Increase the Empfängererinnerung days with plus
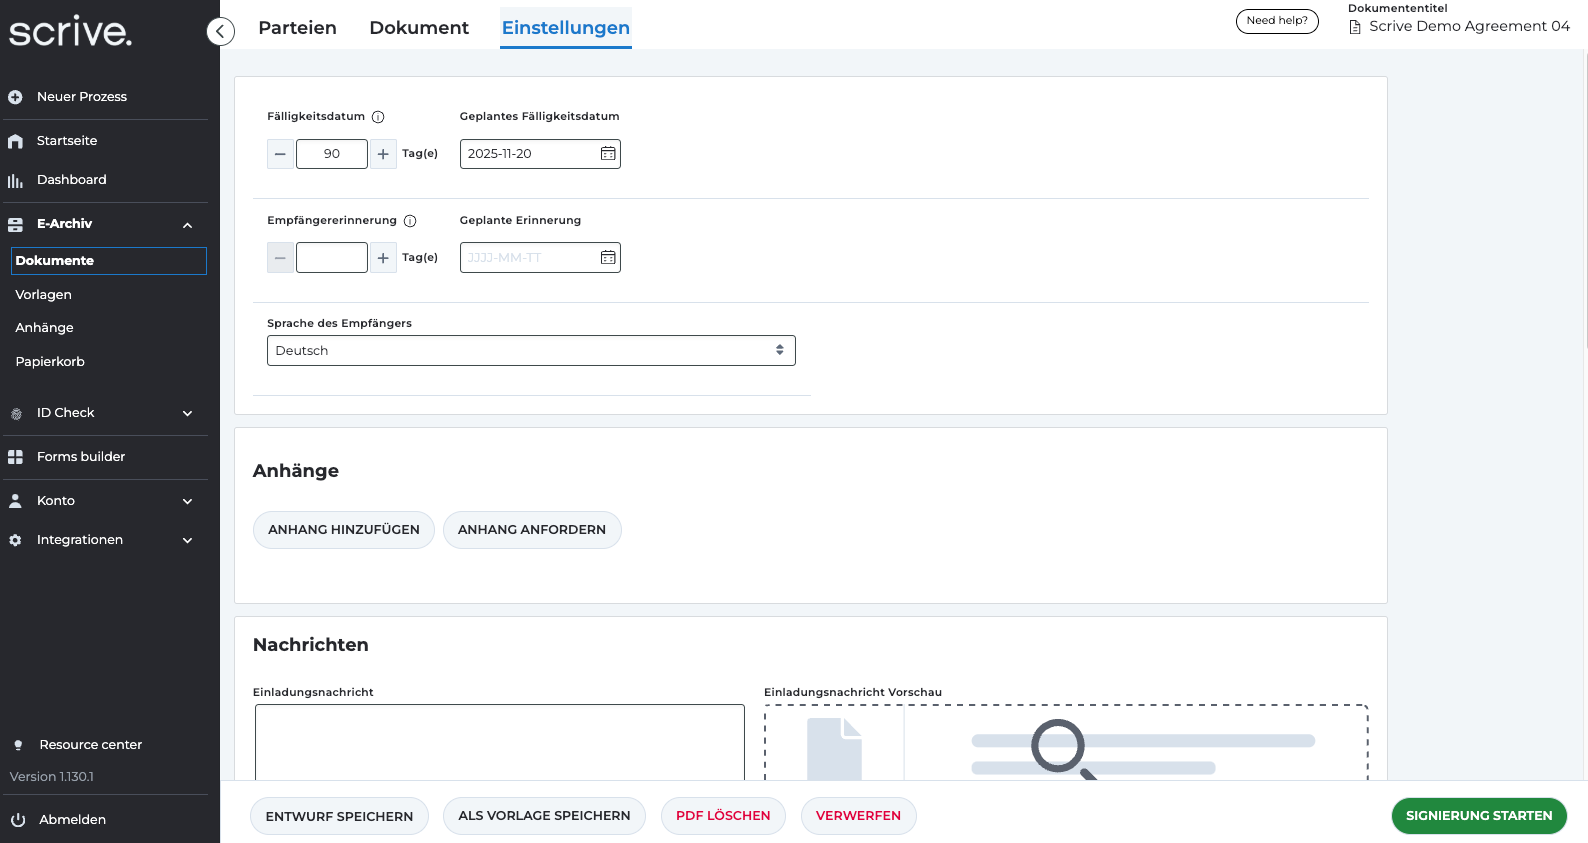Viewport: 1588px width, 843px height. [x=383, y=258]
